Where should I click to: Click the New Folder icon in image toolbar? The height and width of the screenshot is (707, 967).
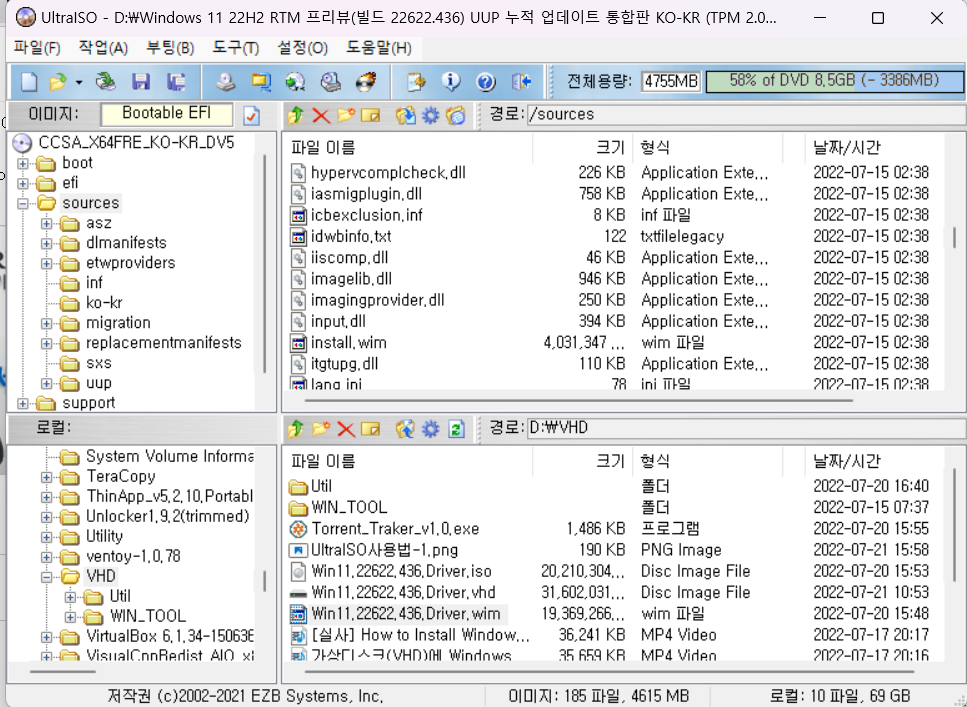346,115
